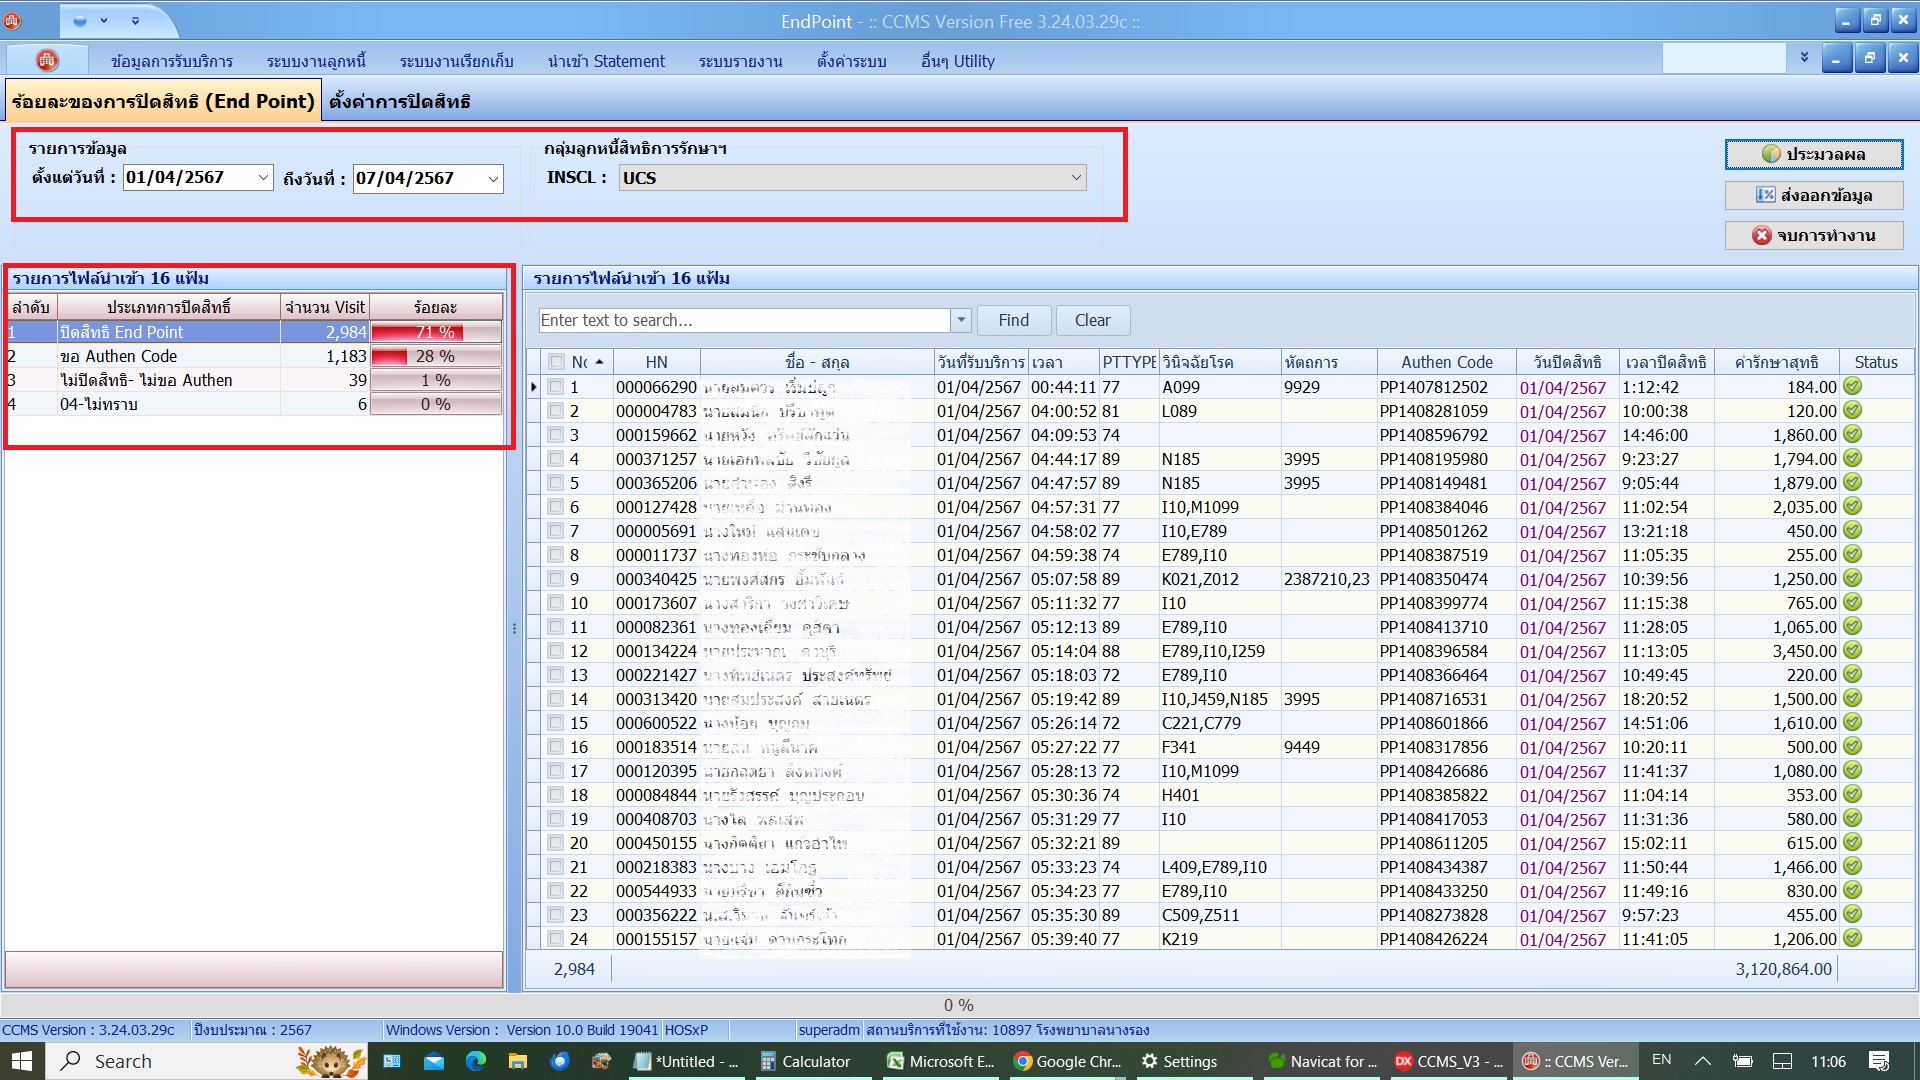Screen dimensions: 1920x1080
Task: Expand the INSCL UCS combo box
Action: [1076, 178]
